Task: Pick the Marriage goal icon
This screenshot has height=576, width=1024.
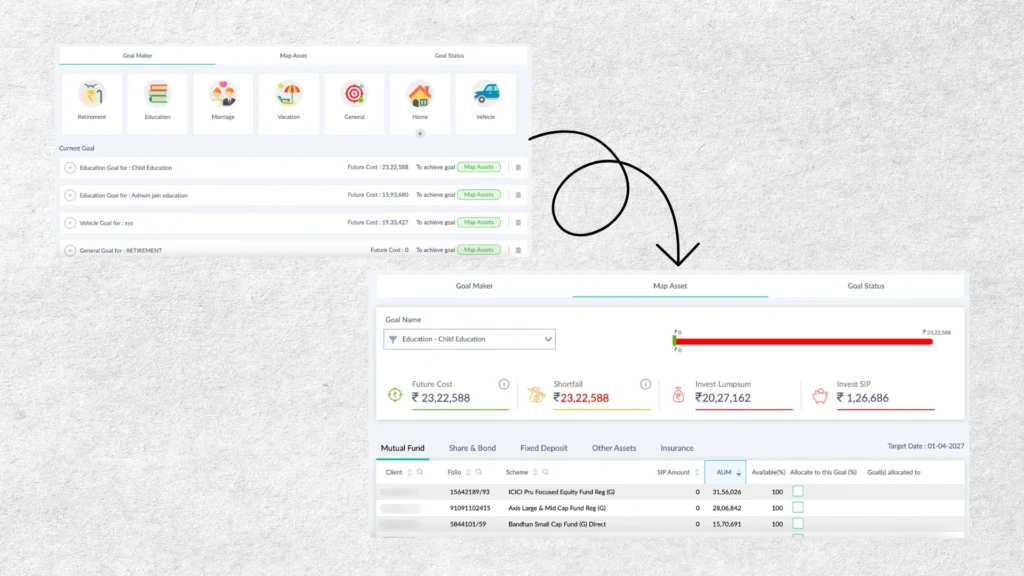Action: coord(223,95)
